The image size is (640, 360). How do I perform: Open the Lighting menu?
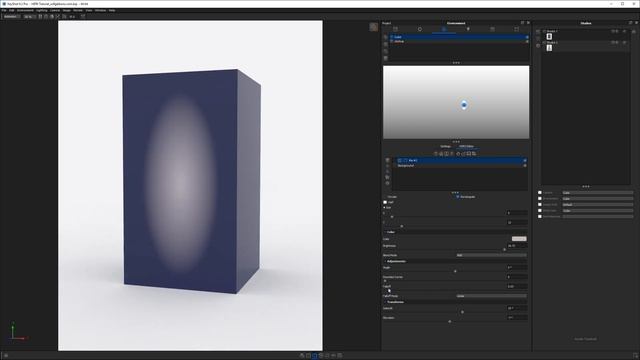point(42,10)
